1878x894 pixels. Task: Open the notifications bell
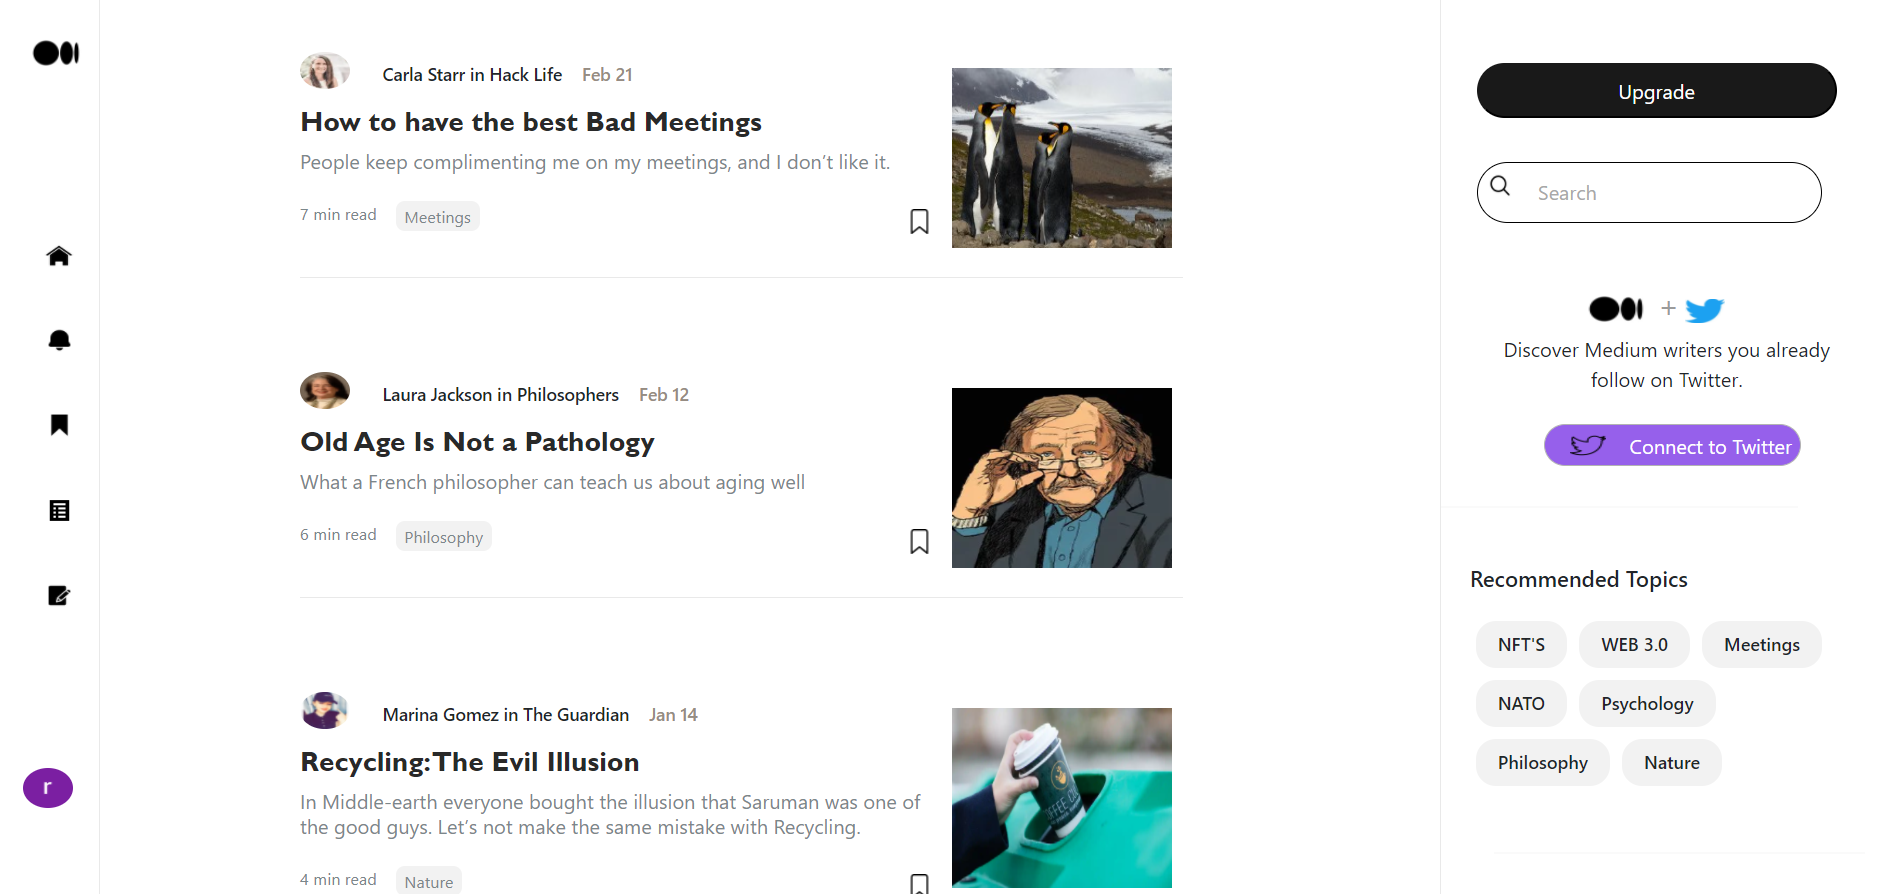click(59, 340)
